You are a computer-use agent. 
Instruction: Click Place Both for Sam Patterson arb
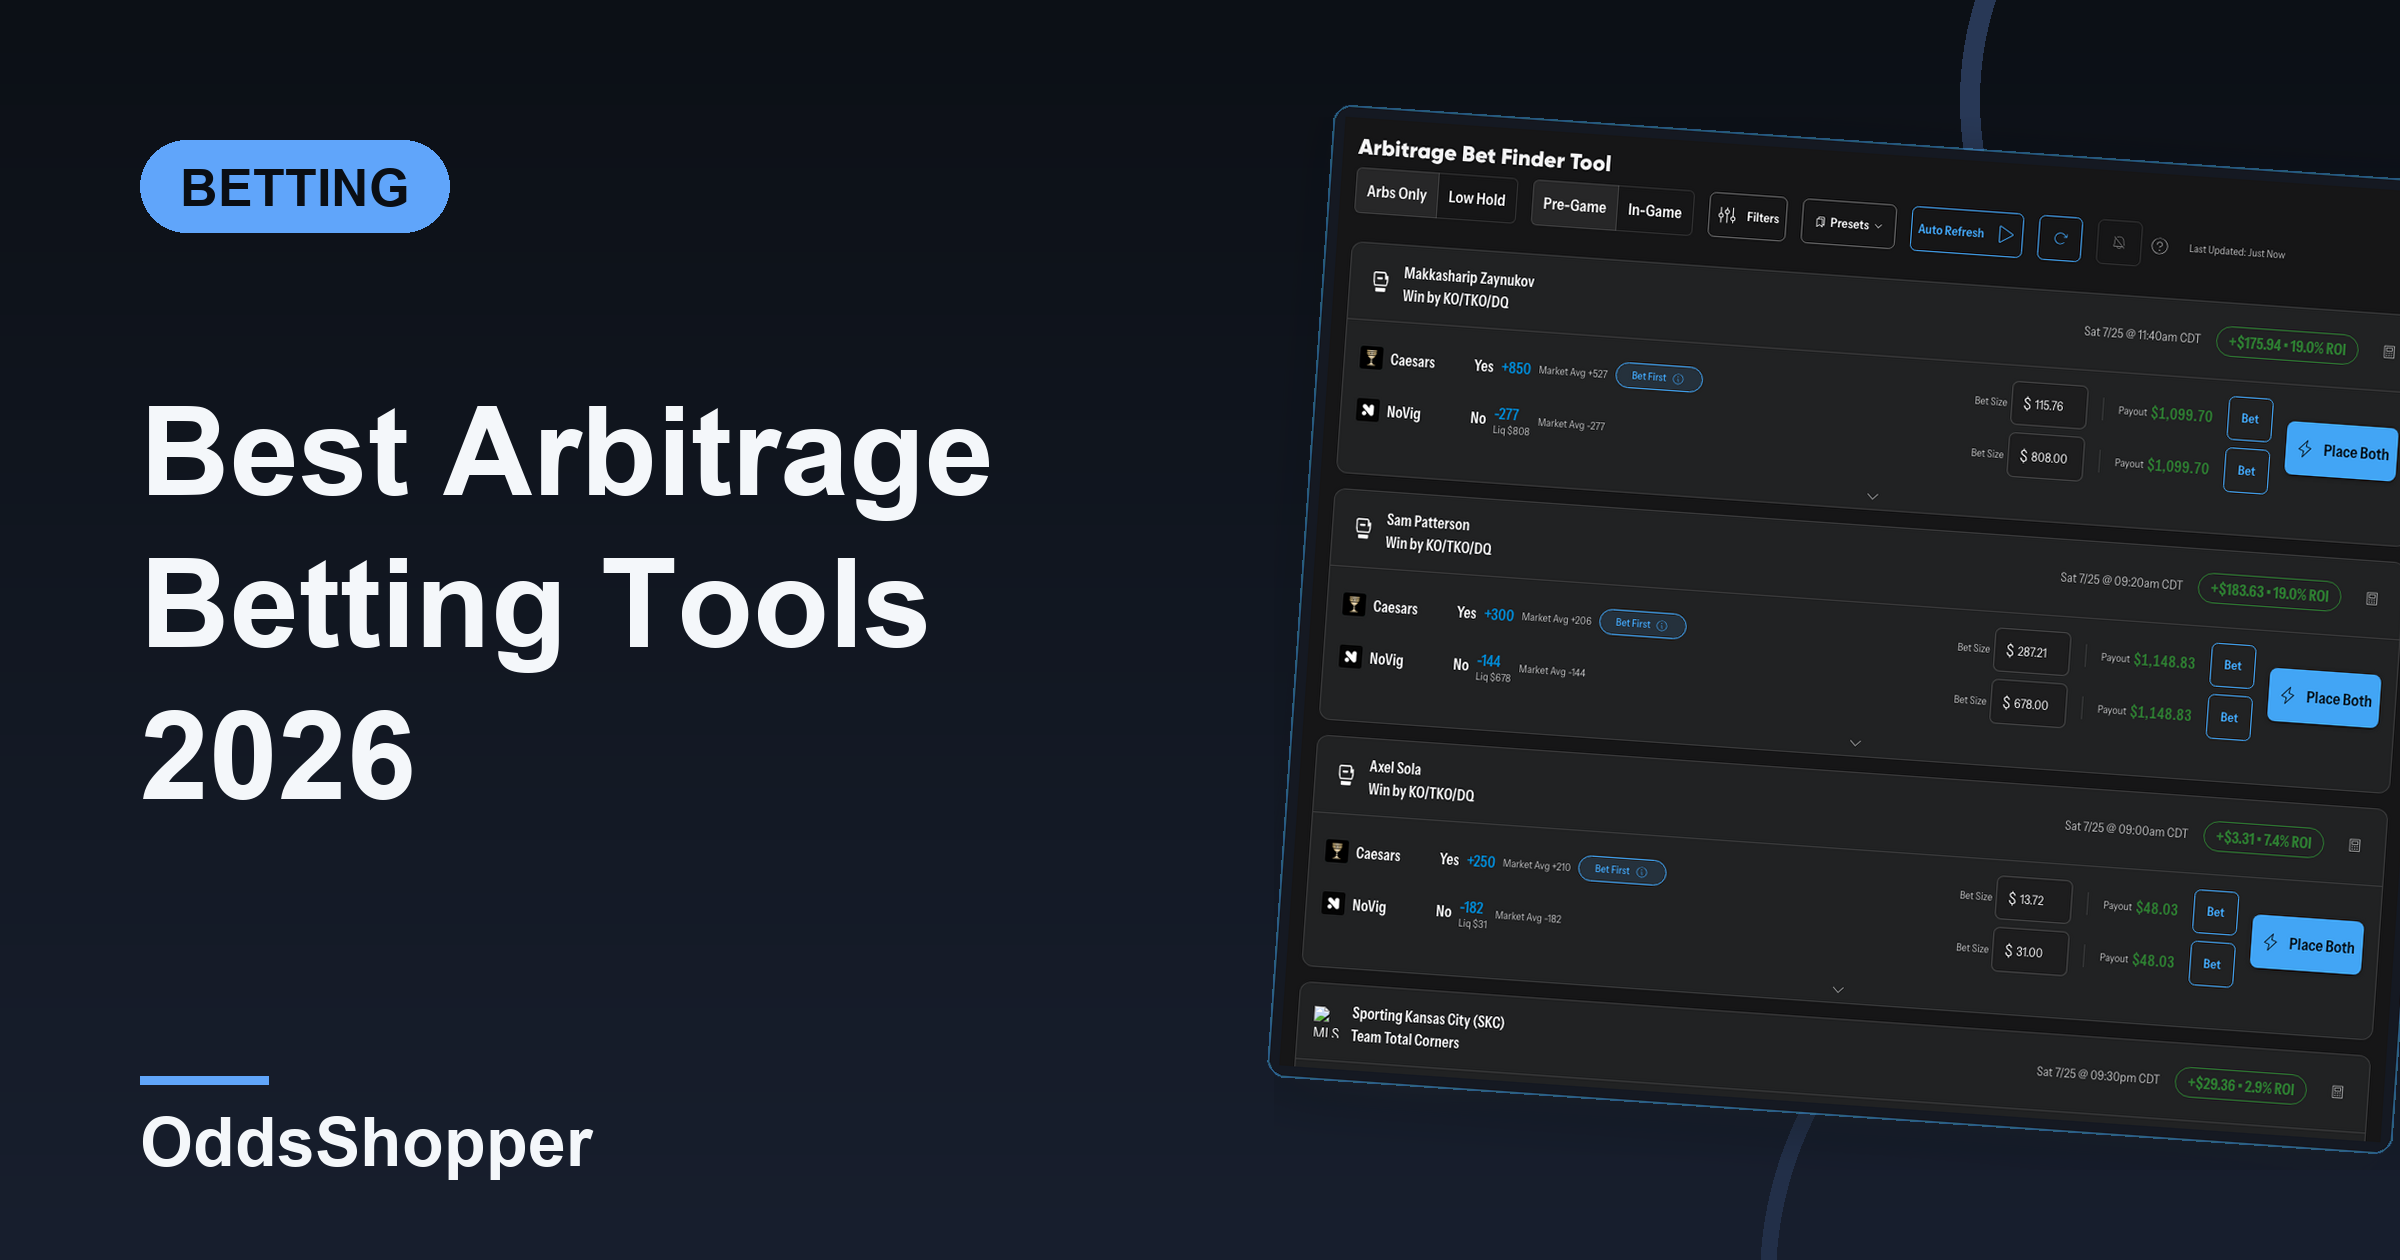pos(2326,698)
